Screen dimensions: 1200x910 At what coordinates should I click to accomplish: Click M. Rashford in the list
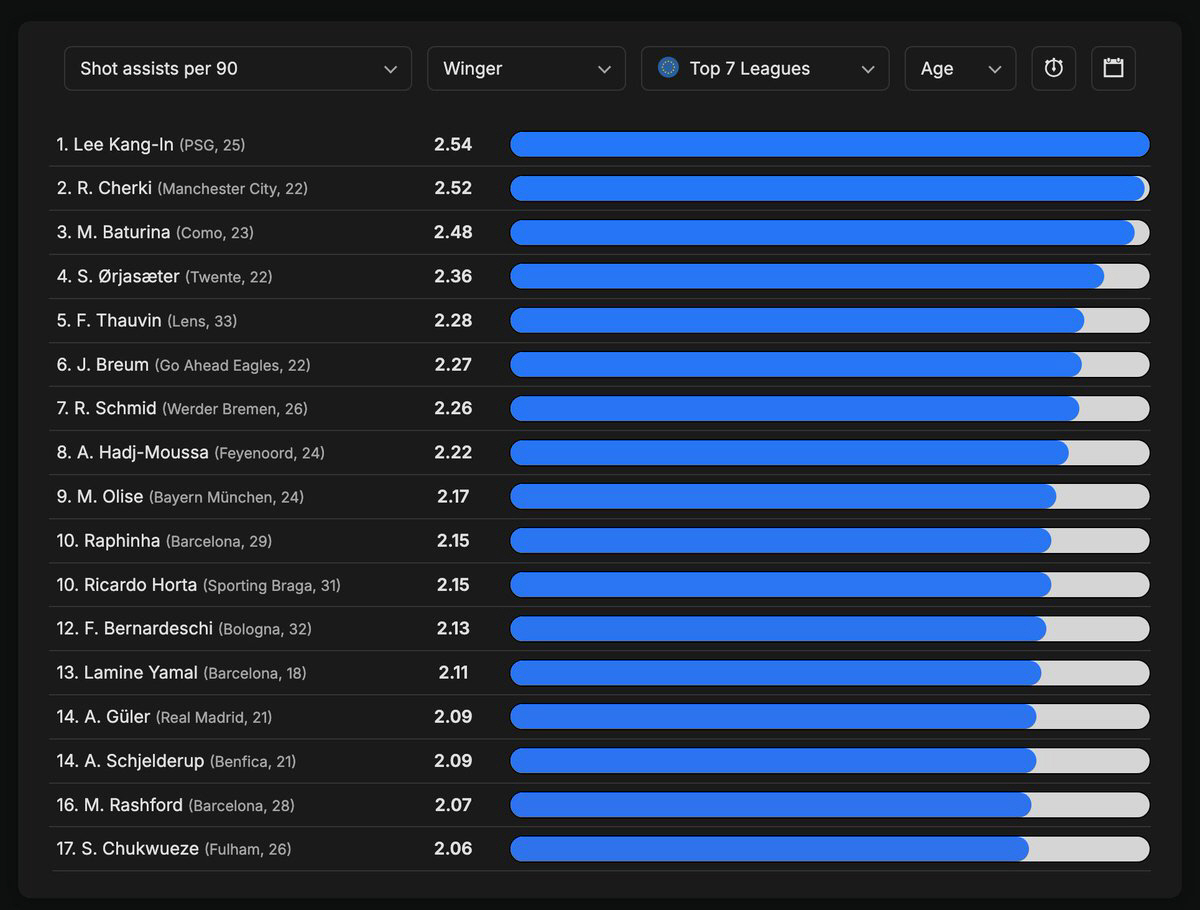130,805
